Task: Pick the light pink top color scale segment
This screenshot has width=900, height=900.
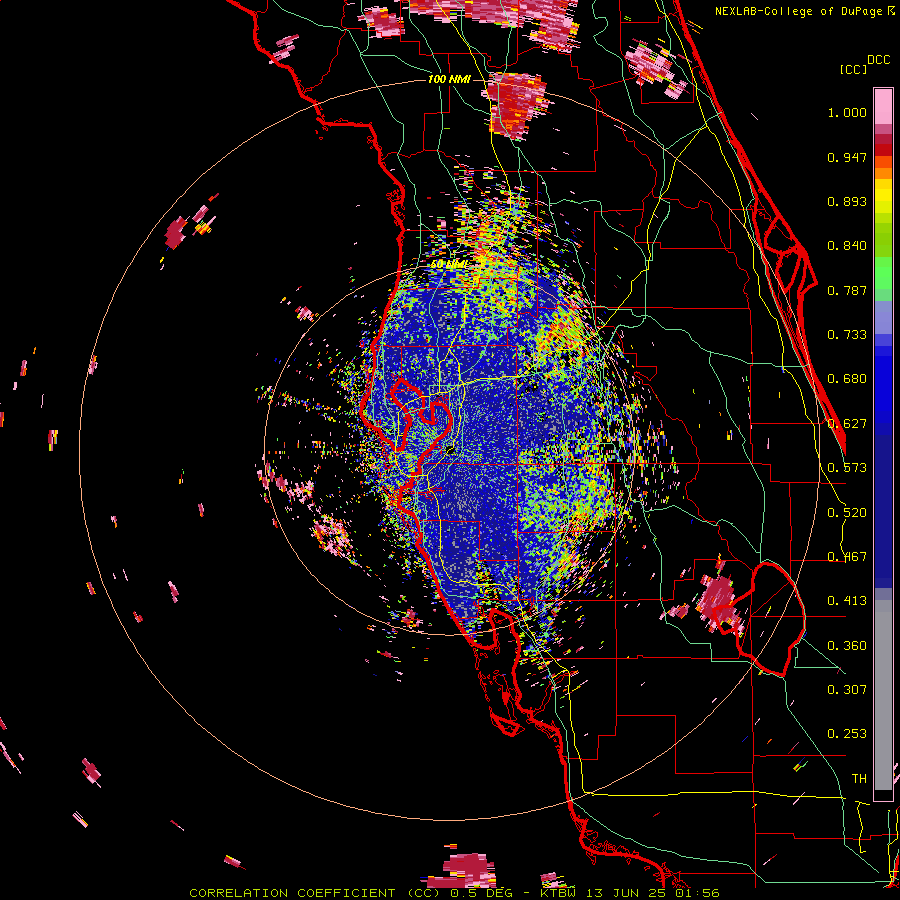Action: [x=883, y=106]
